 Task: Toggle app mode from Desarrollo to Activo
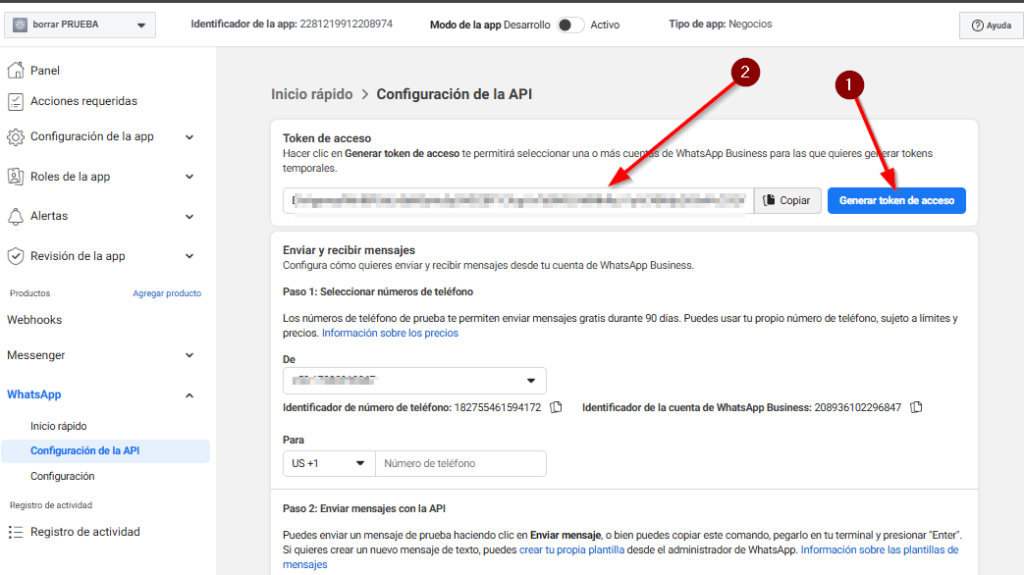pyautogui.click(x=569, y=25)
